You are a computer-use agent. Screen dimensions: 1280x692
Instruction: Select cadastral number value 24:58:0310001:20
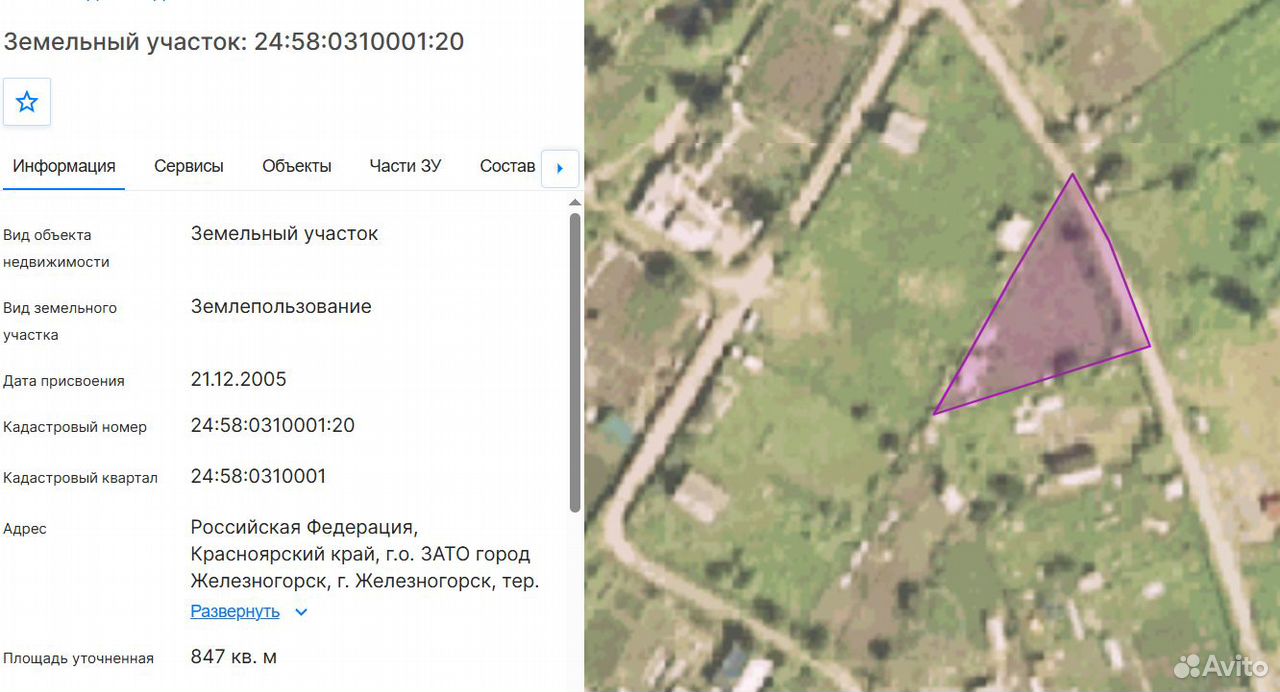click(273, 425)
